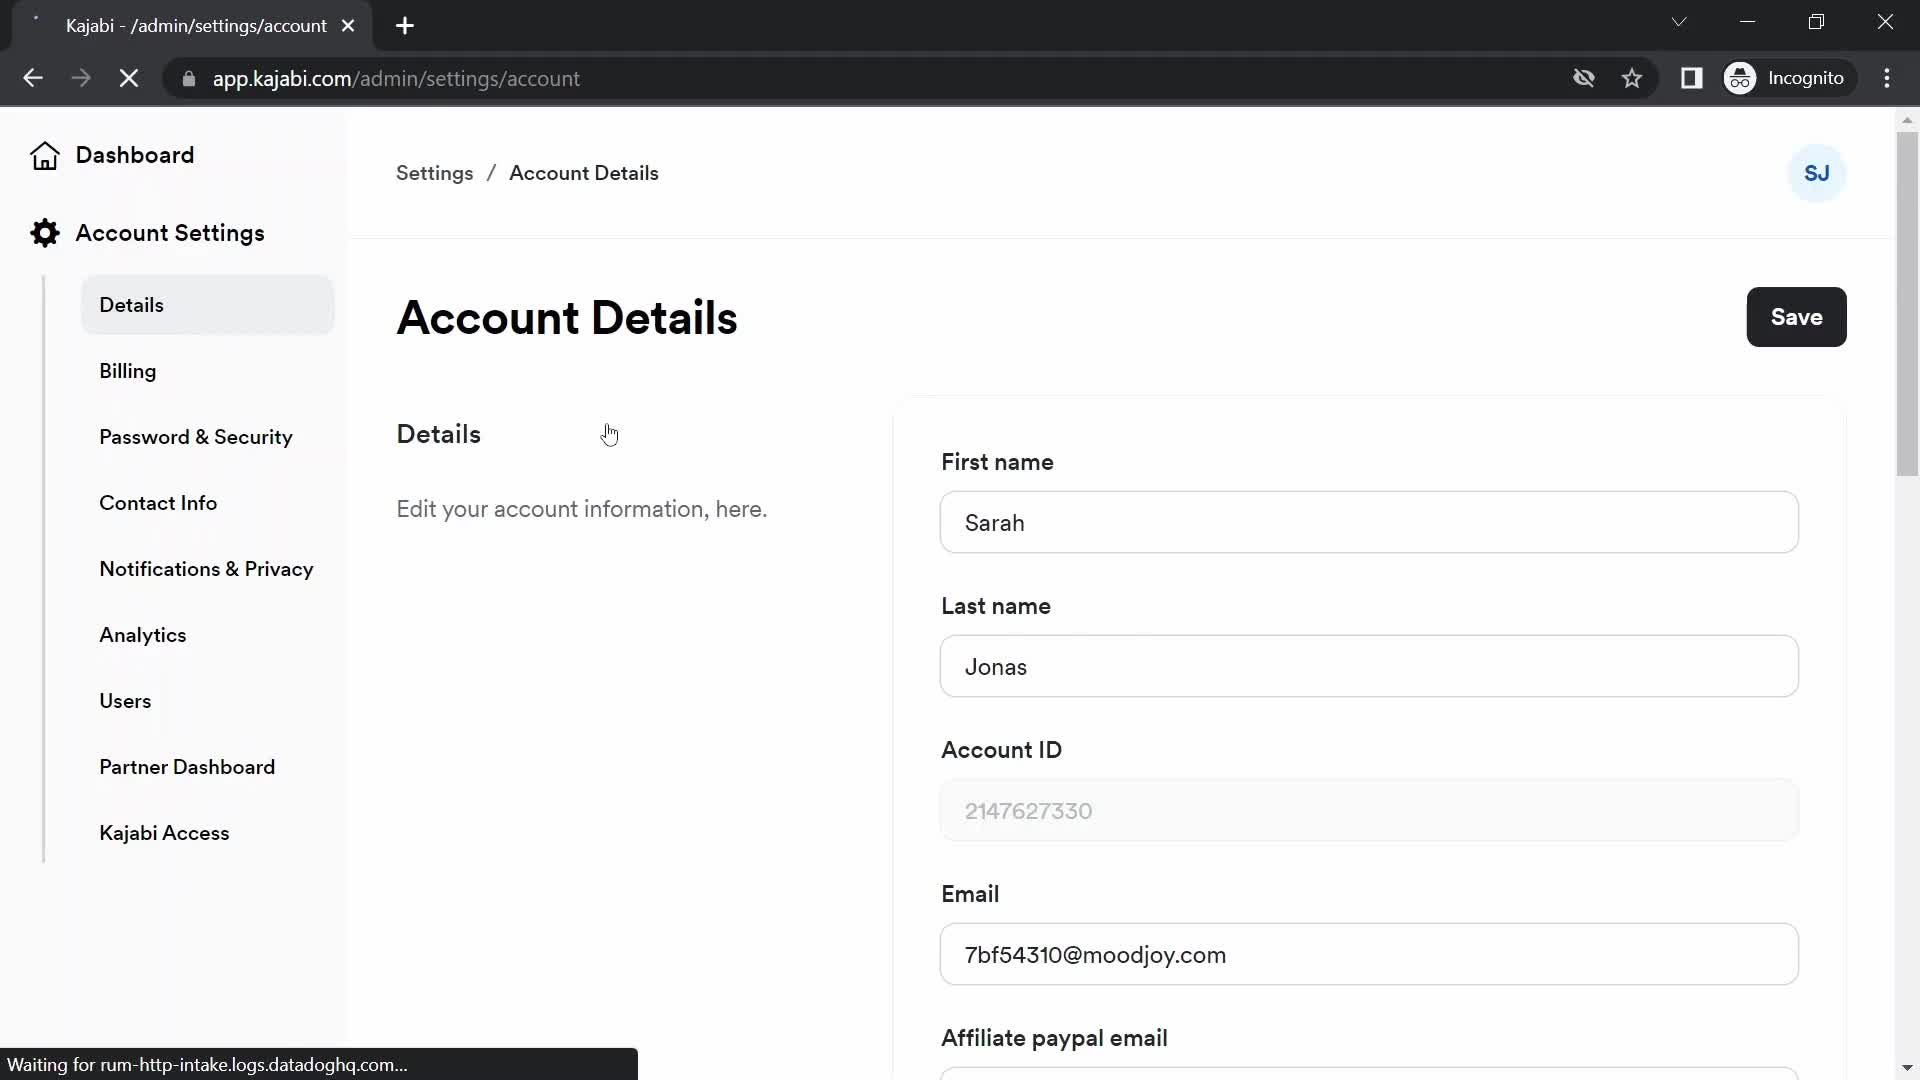Image resolution: width=1920 pixels, height=1080 pixels.
Task: Click the bookmark/star icon in toolbar
Action: (1633, 79)
